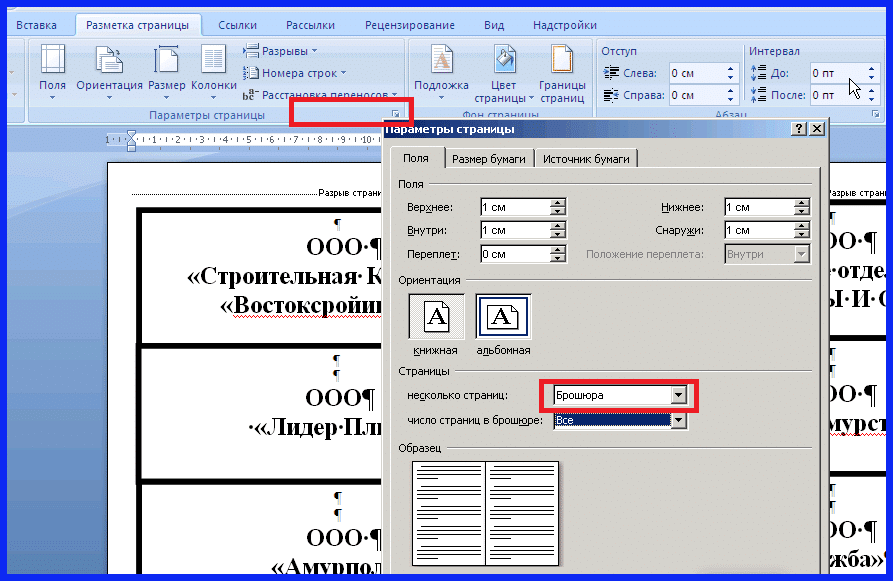
Task: Open Цвет страницы page color icon
Action: pos(504,62)
